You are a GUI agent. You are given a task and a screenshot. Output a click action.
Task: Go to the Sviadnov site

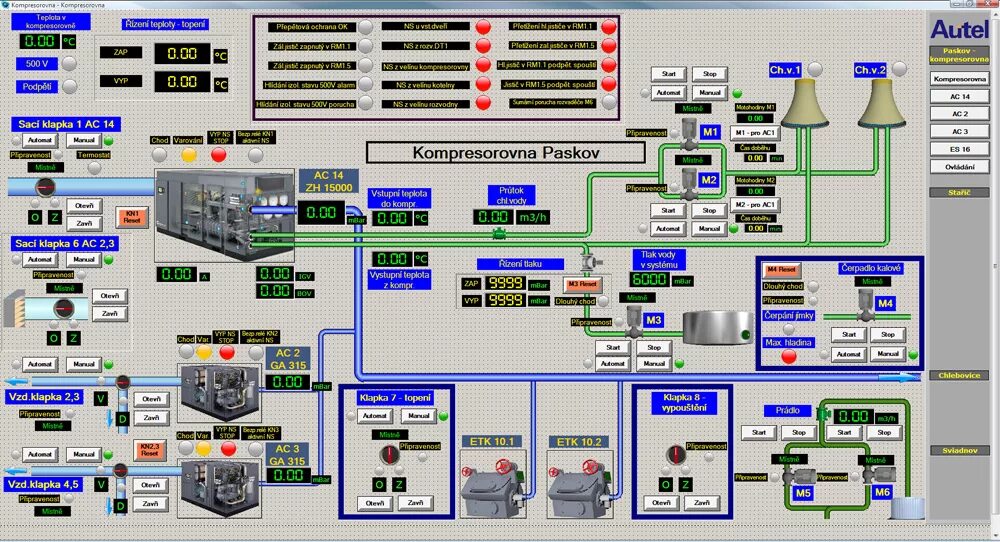959,450
